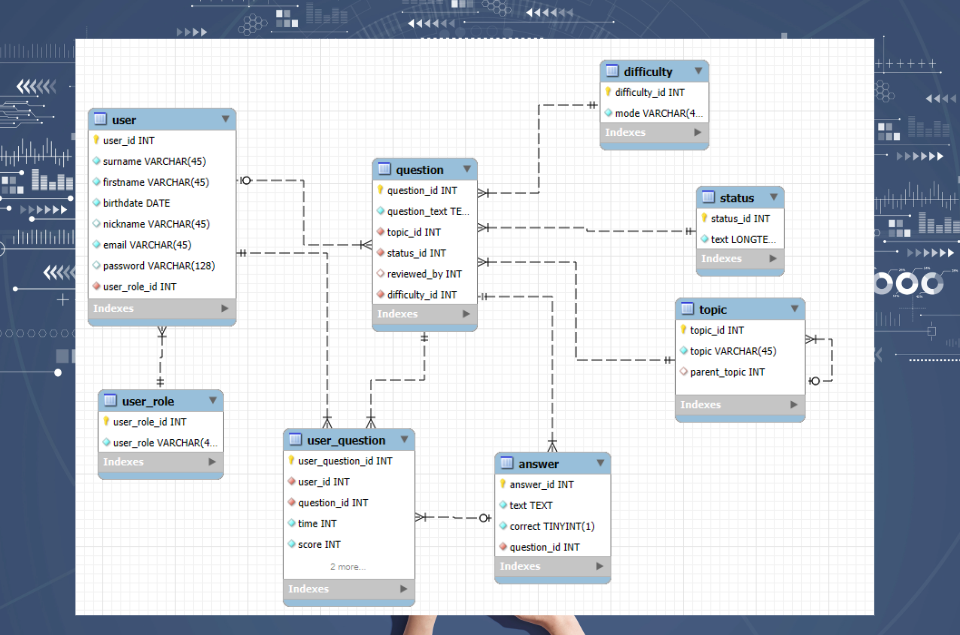Click the answer table header icon
Image resolution: width=960 pixels, height=635 pixels.
(x=507, y=464)
